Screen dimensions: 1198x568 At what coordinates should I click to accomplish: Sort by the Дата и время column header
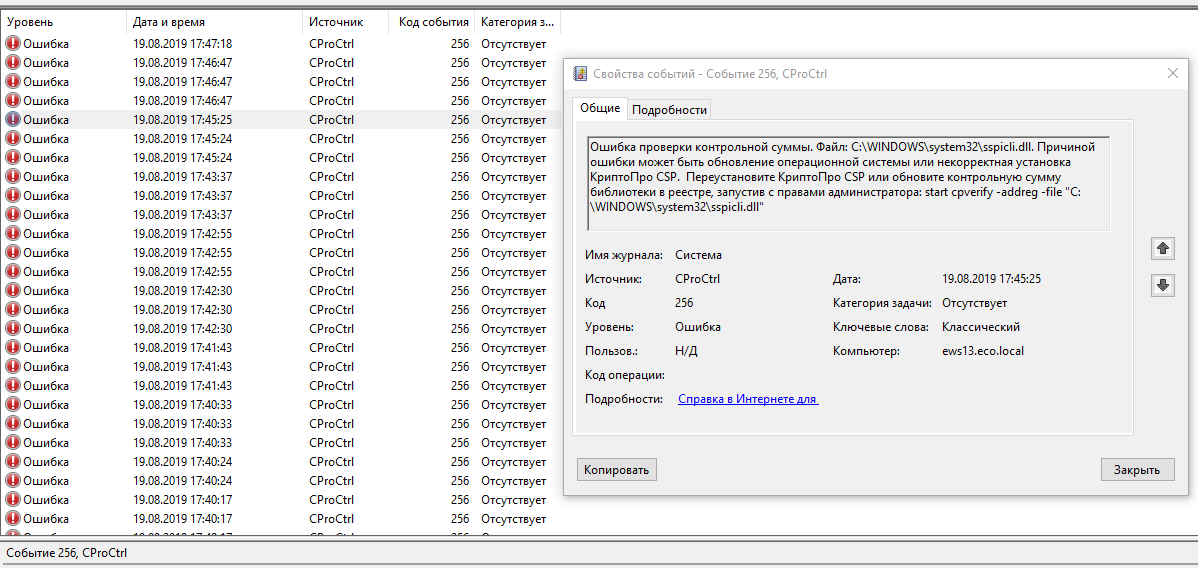[214, 22]
